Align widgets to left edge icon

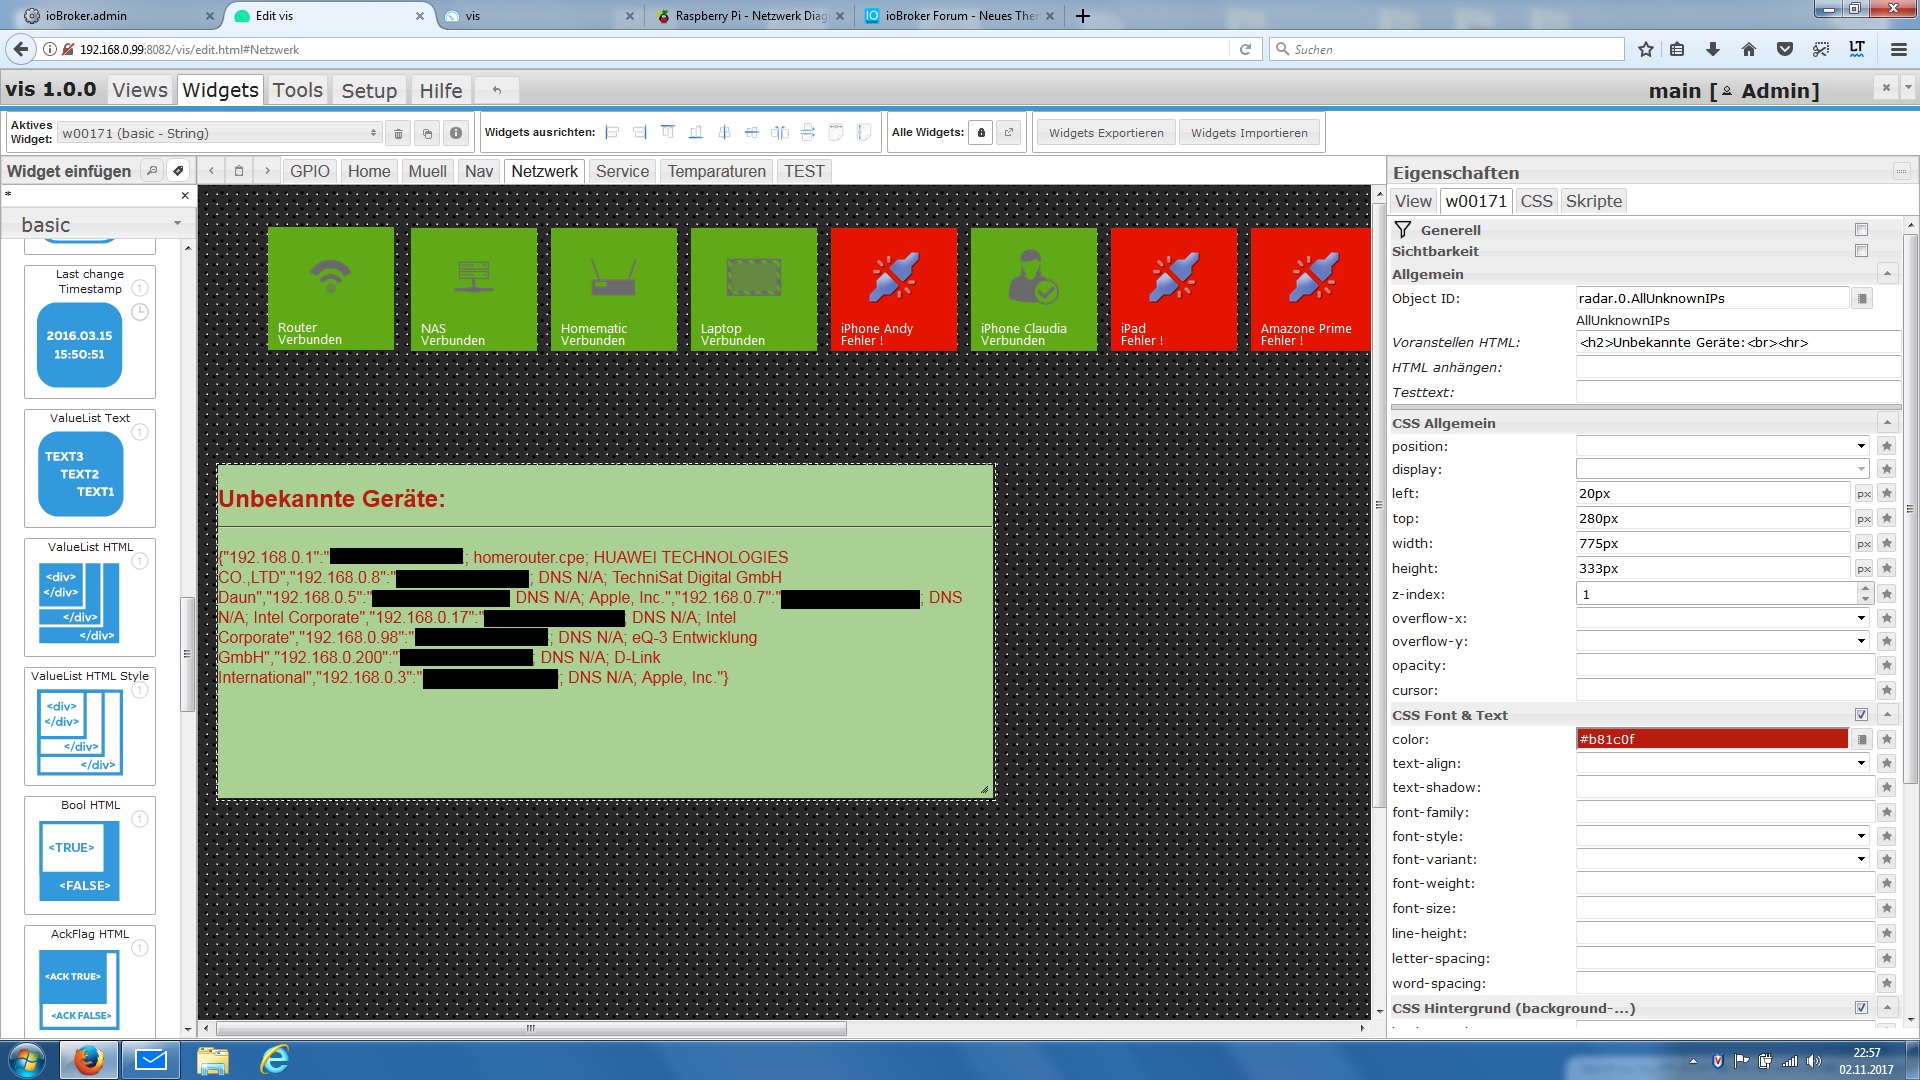click(612, 132)
